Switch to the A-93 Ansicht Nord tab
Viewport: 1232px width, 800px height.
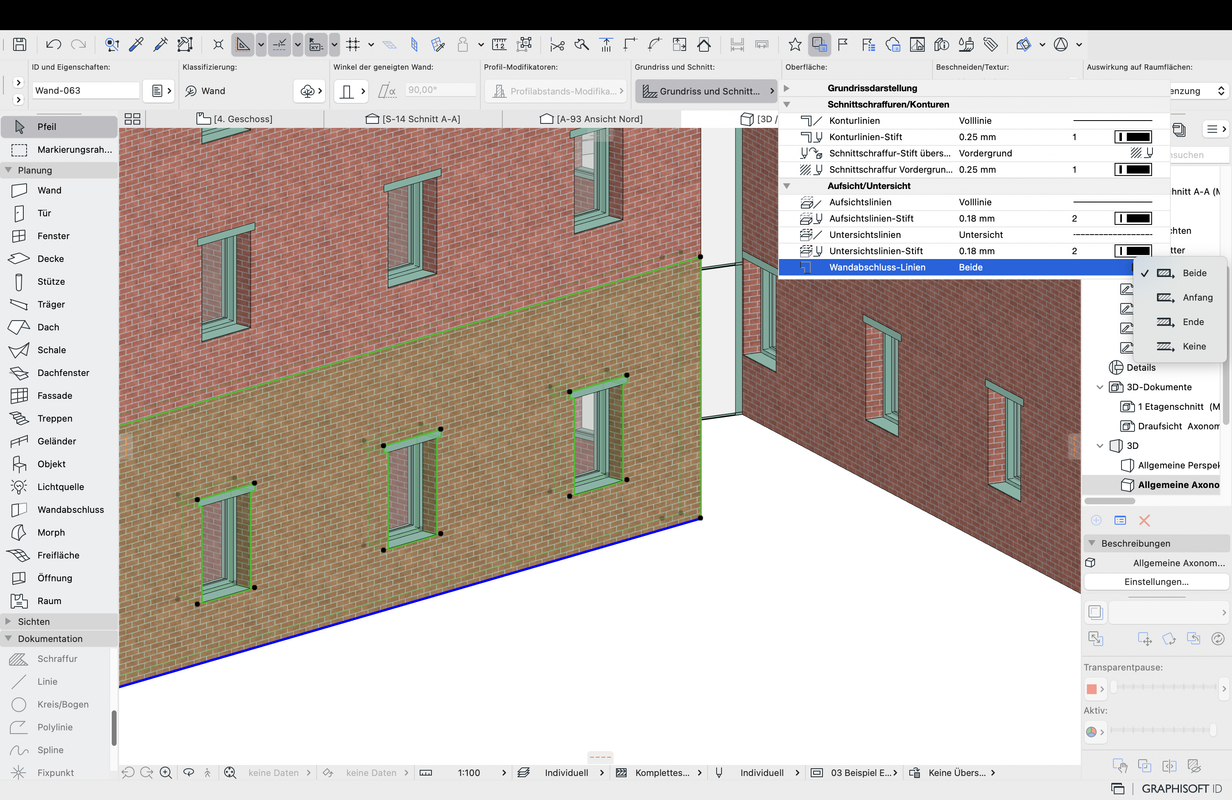[591, 119]
